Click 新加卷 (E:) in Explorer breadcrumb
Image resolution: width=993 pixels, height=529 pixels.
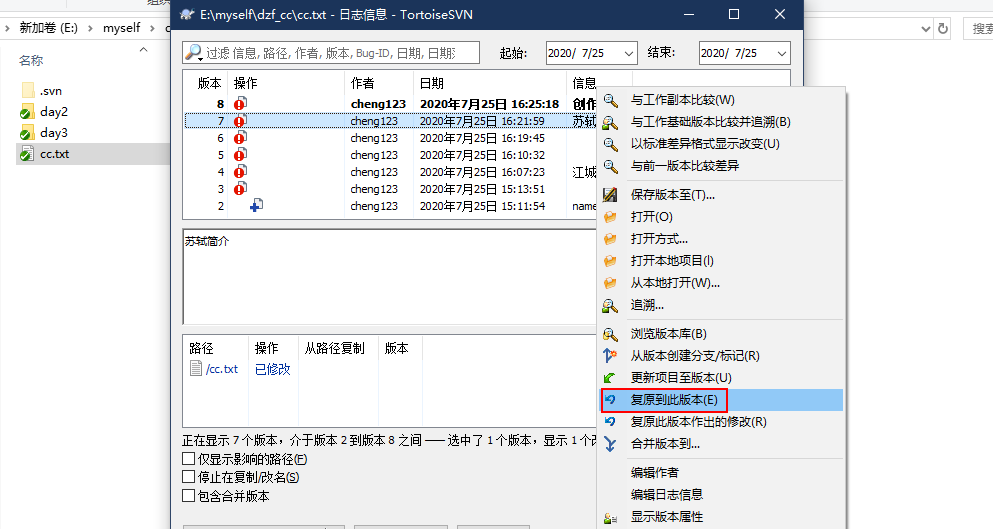pos(49,28)
